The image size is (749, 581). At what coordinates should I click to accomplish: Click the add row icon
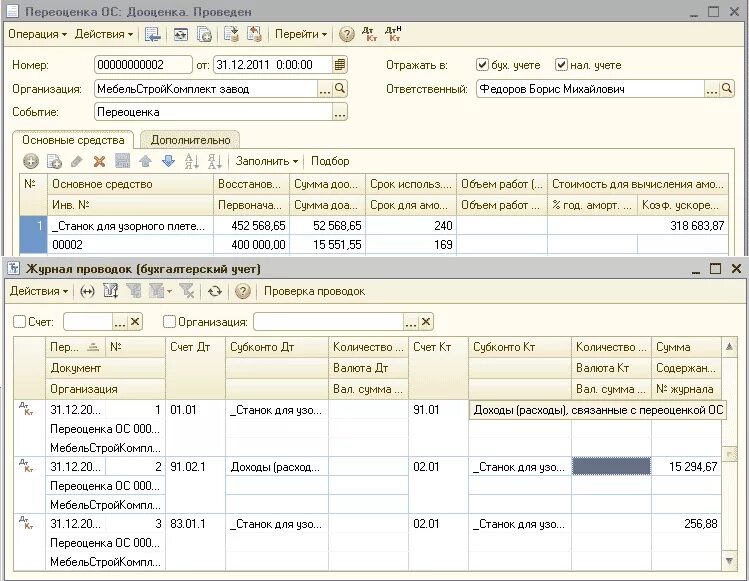pyautogui.click(x=31, y=161)
